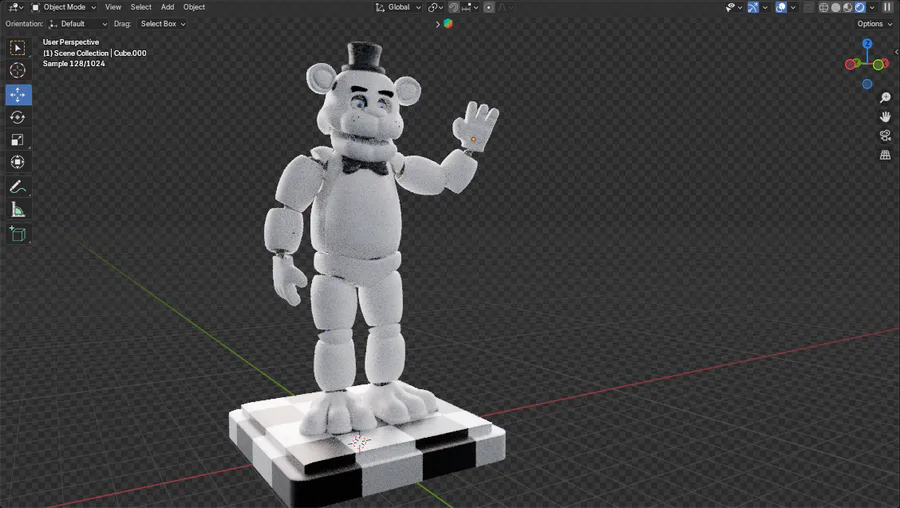The width and height of the screenshot is (900, 508).
Task: Click 'Sample 128/1024' text
Action: (73, 64)
